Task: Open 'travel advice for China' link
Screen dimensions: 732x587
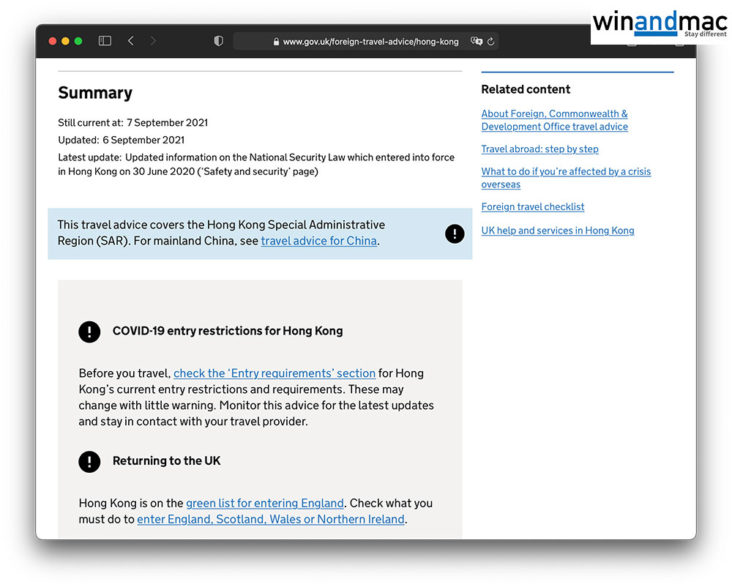Action: click(x=319, y=241)
